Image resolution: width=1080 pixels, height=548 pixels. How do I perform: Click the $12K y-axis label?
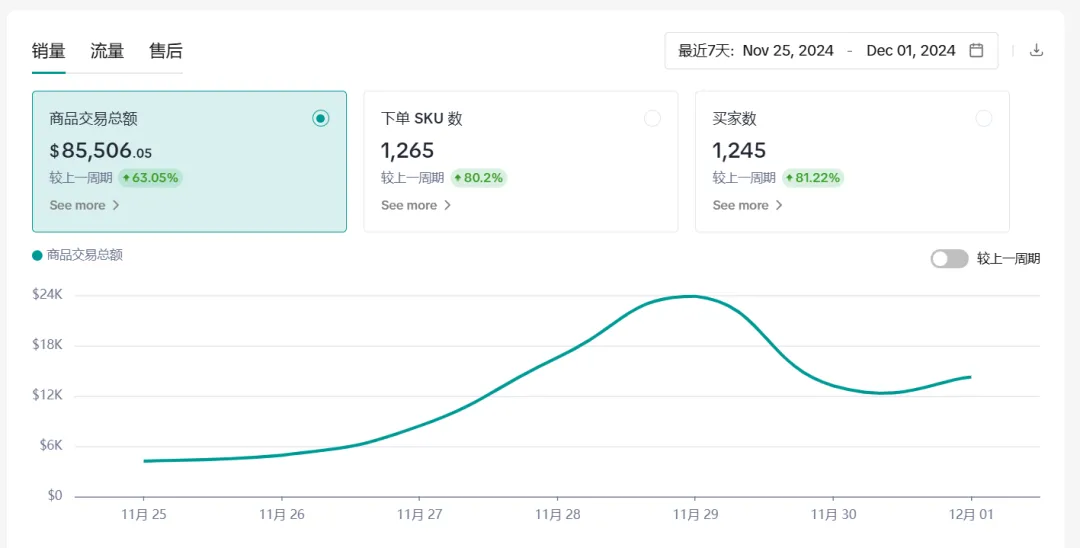point(48,395)
